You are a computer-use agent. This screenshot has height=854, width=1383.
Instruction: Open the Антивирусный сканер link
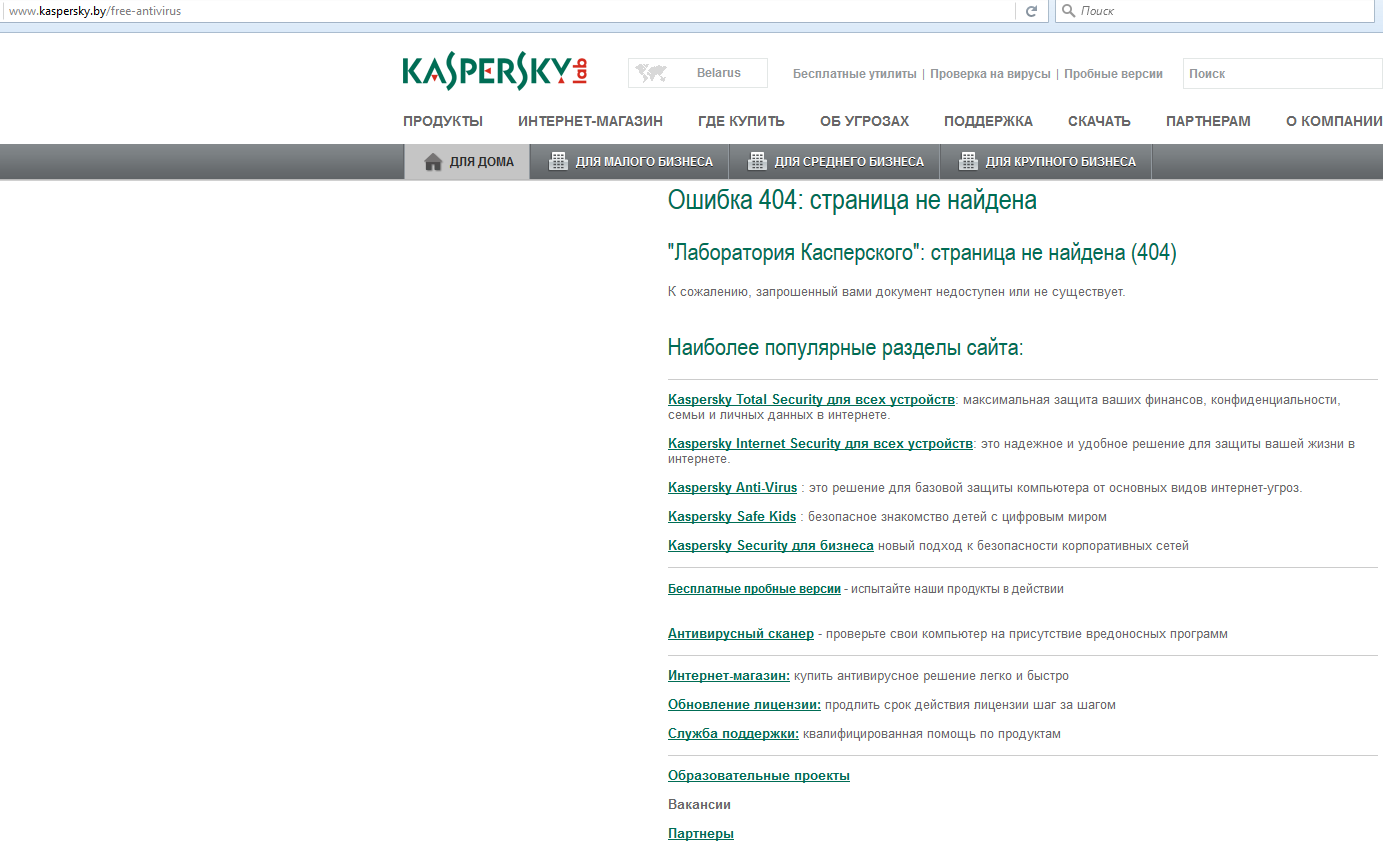click(x=741, y=634)
